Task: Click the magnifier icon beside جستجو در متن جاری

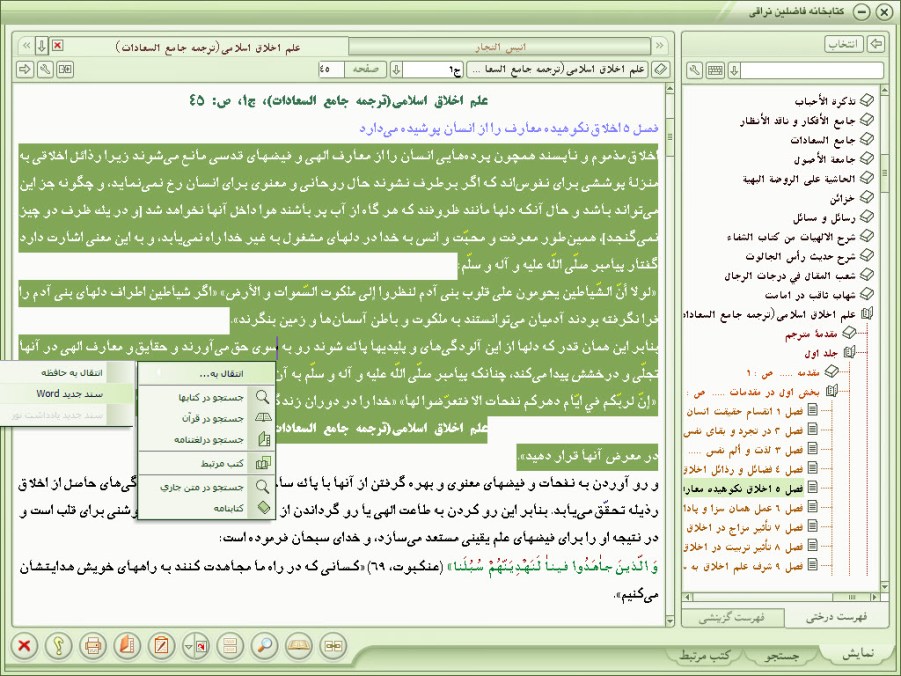Action: pyautogui.click(x=263, y=487)
